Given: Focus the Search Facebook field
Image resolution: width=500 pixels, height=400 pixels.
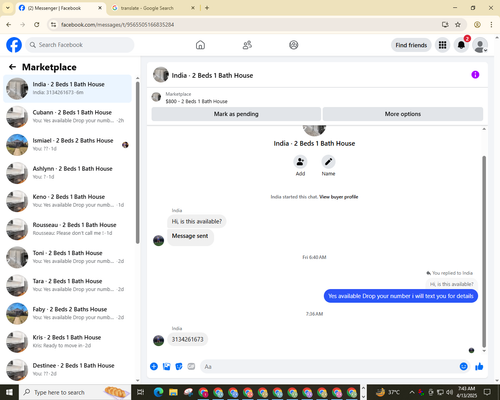Looking at the screenshot, I should [80, 45].
